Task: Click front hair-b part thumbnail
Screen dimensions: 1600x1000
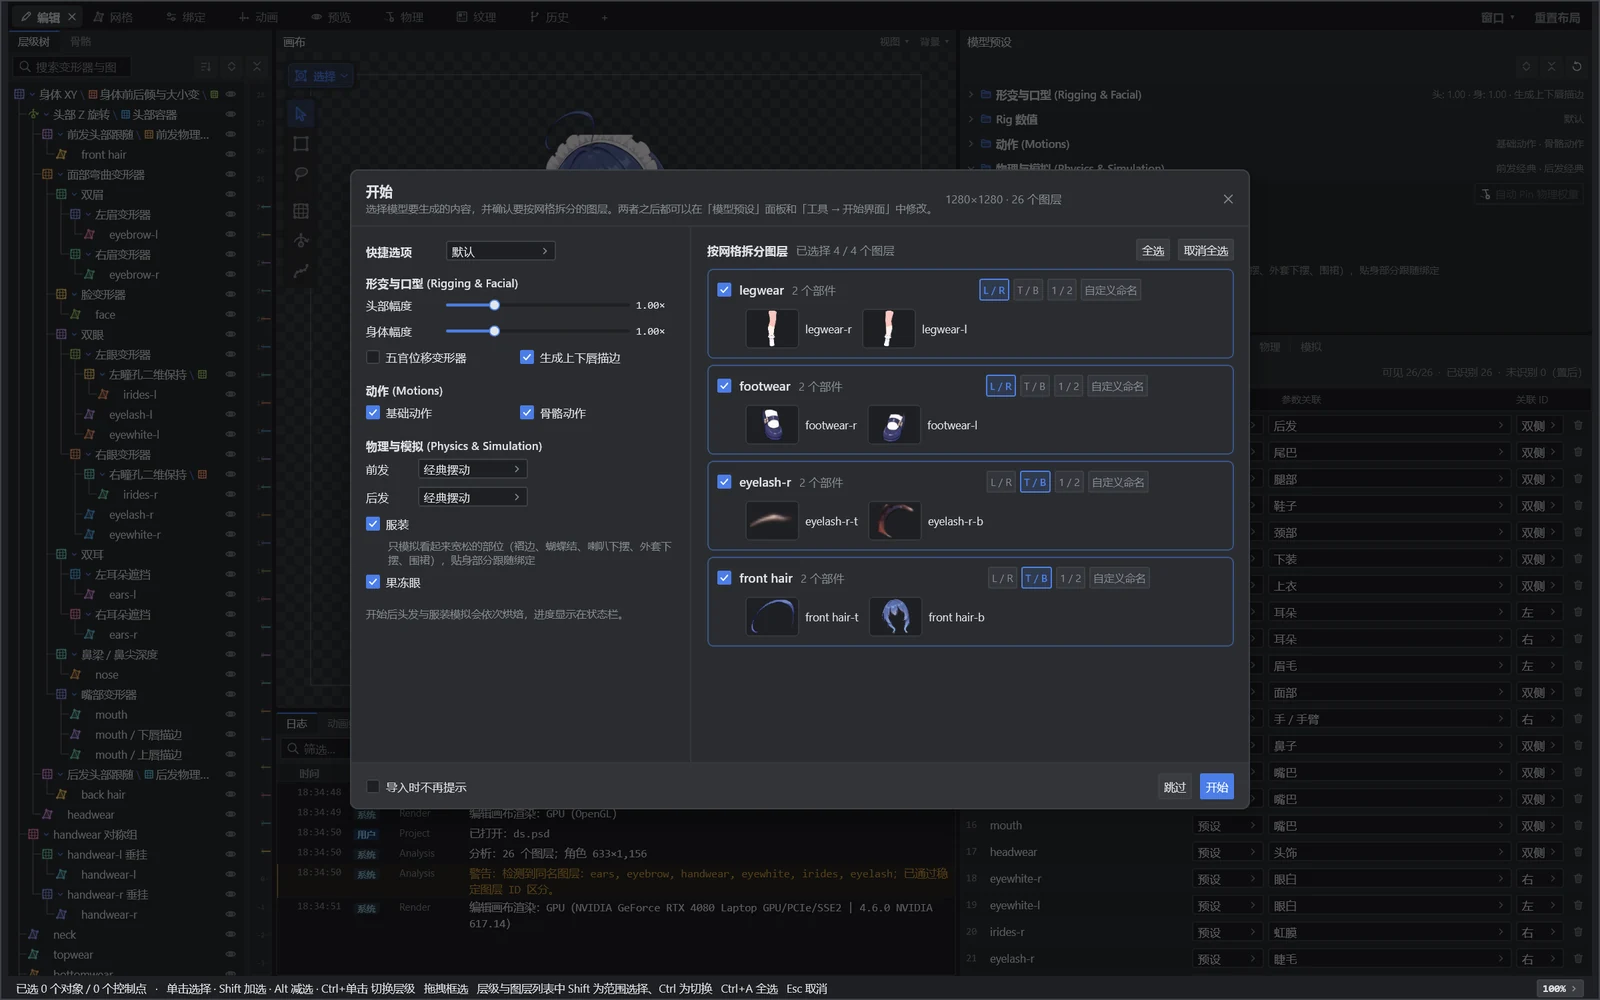Action: pyautogui.click(x=895, y=617)
